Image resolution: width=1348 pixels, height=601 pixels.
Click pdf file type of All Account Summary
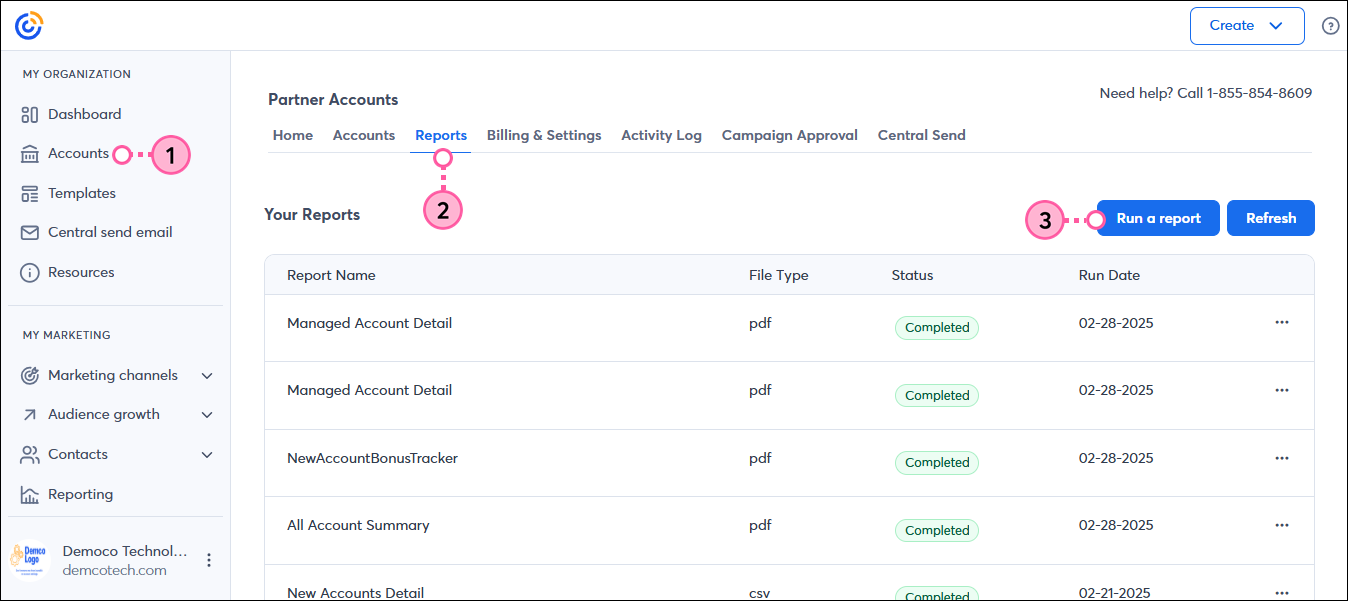760,525
